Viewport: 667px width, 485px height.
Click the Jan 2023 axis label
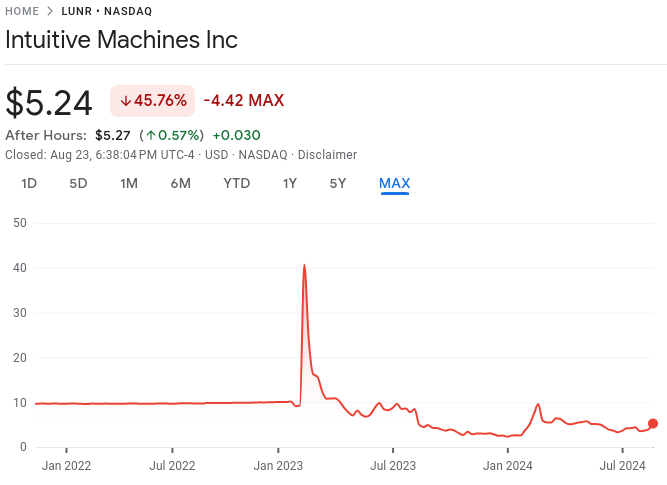pos(278,465)
